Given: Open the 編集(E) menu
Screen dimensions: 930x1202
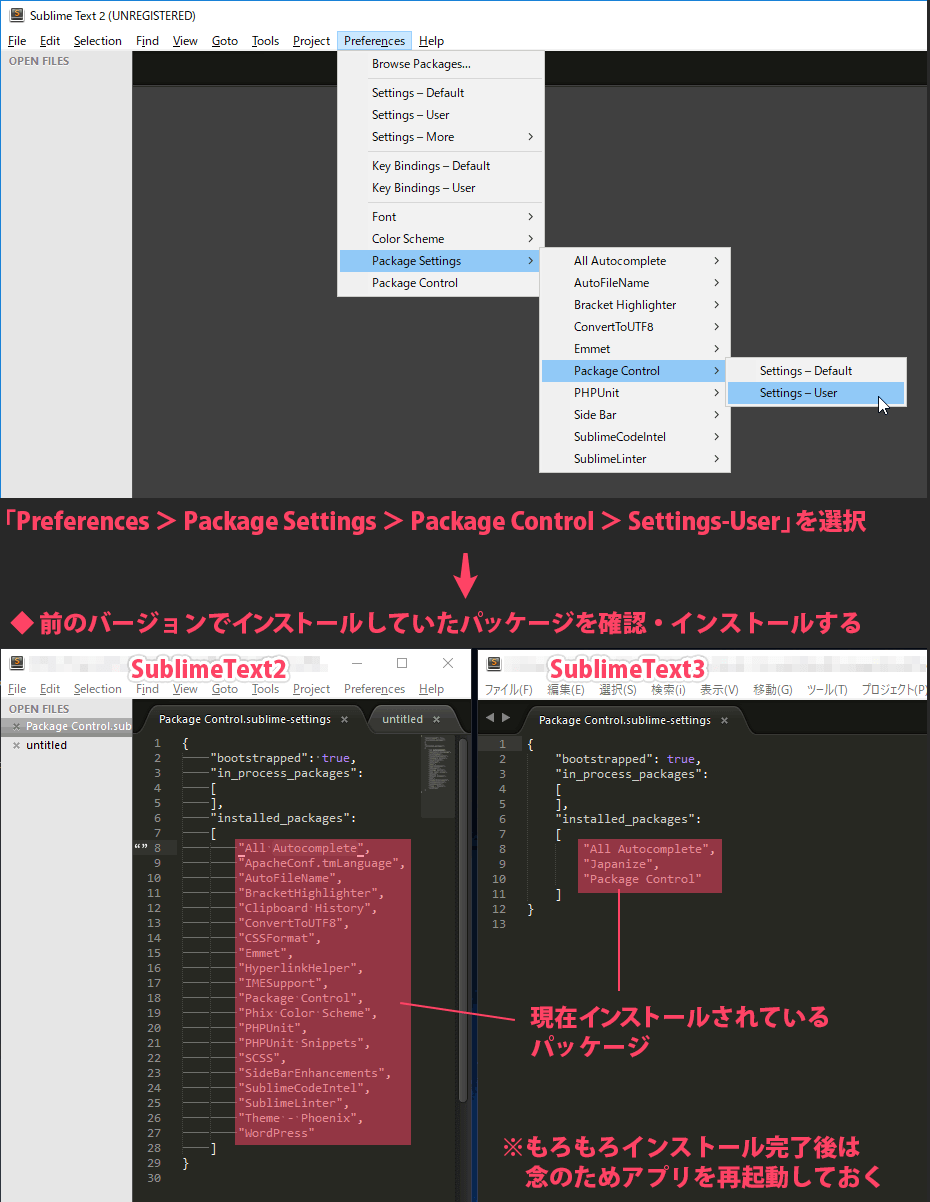Looking at the screenshot, I should click(x=566, y=690).
